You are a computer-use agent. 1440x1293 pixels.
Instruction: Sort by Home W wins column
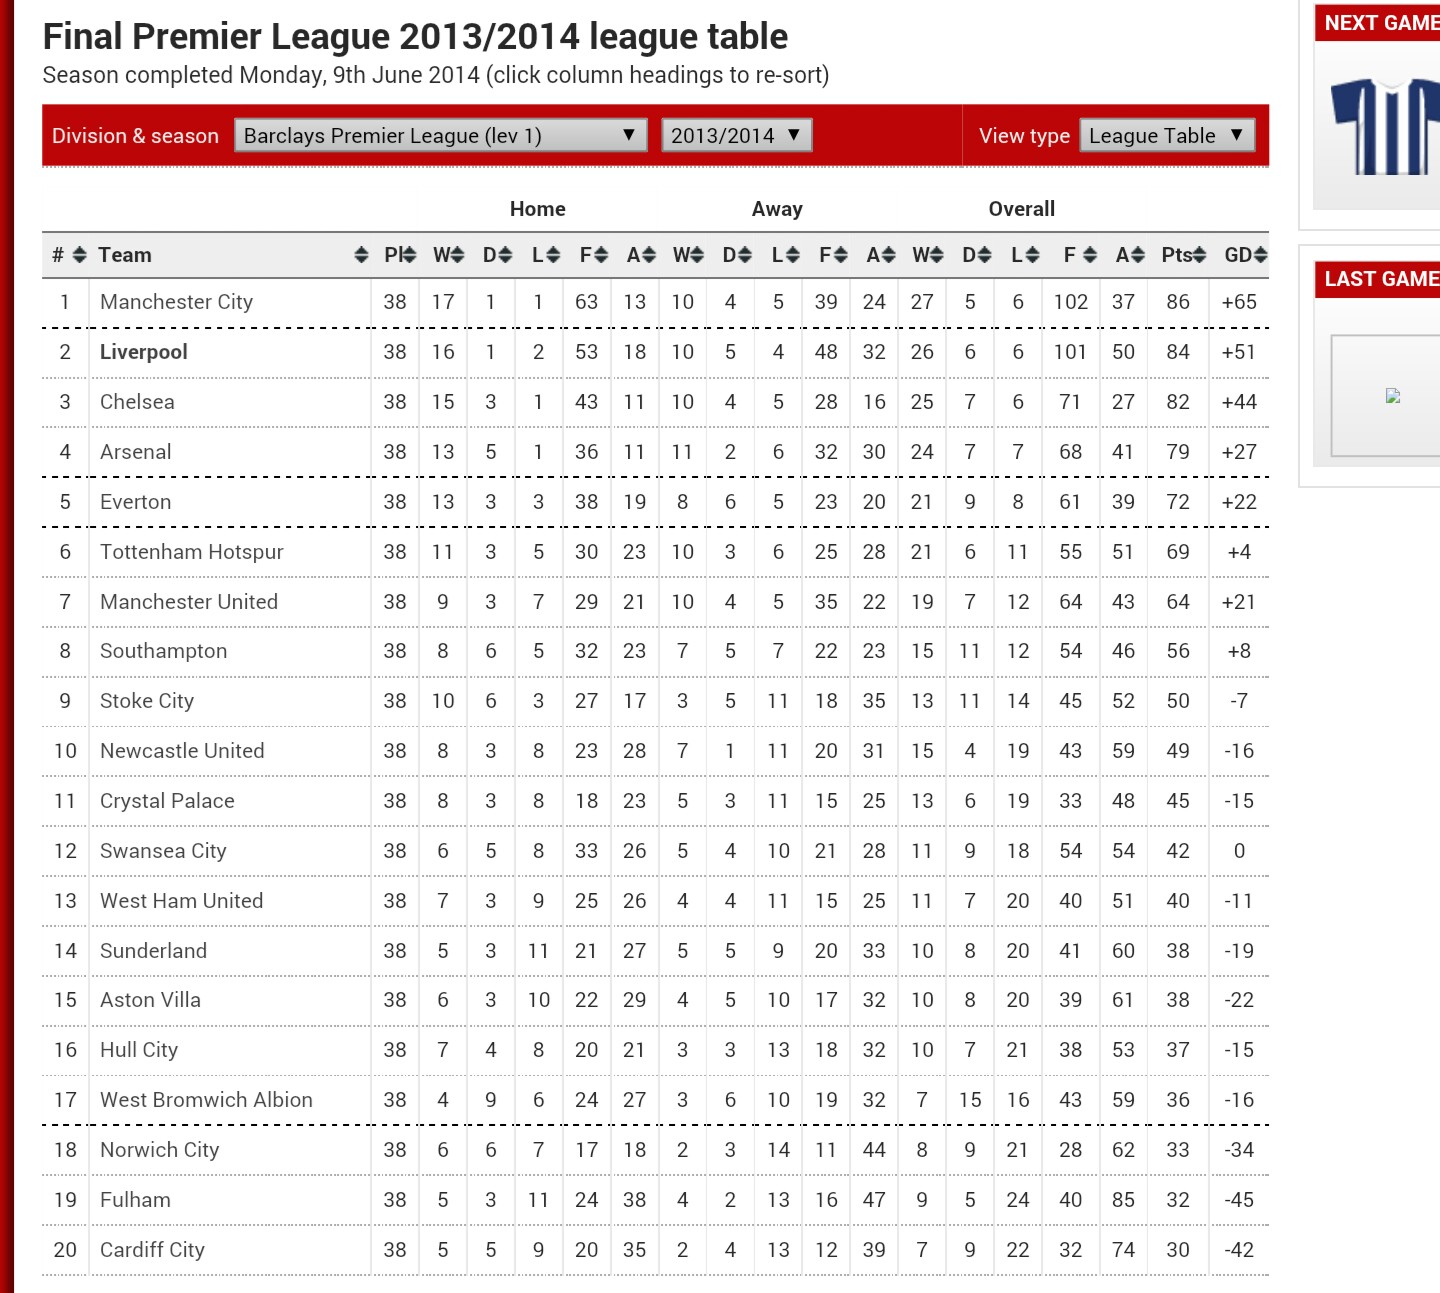click(448, 255)
